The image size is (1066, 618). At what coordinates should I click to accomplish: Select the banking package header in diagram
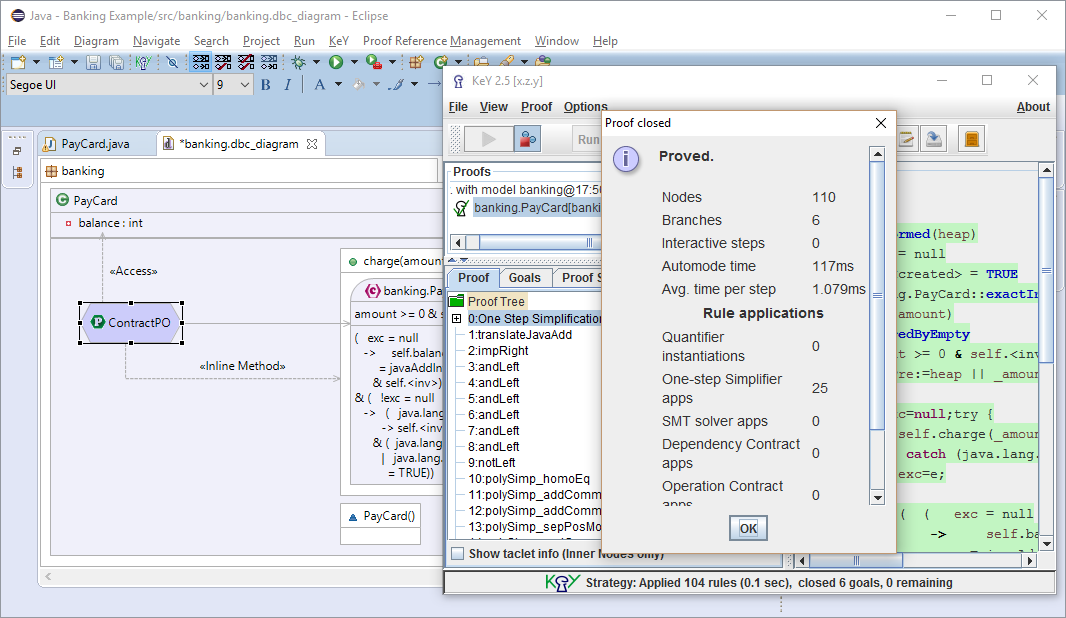click(x=241, y=171)
